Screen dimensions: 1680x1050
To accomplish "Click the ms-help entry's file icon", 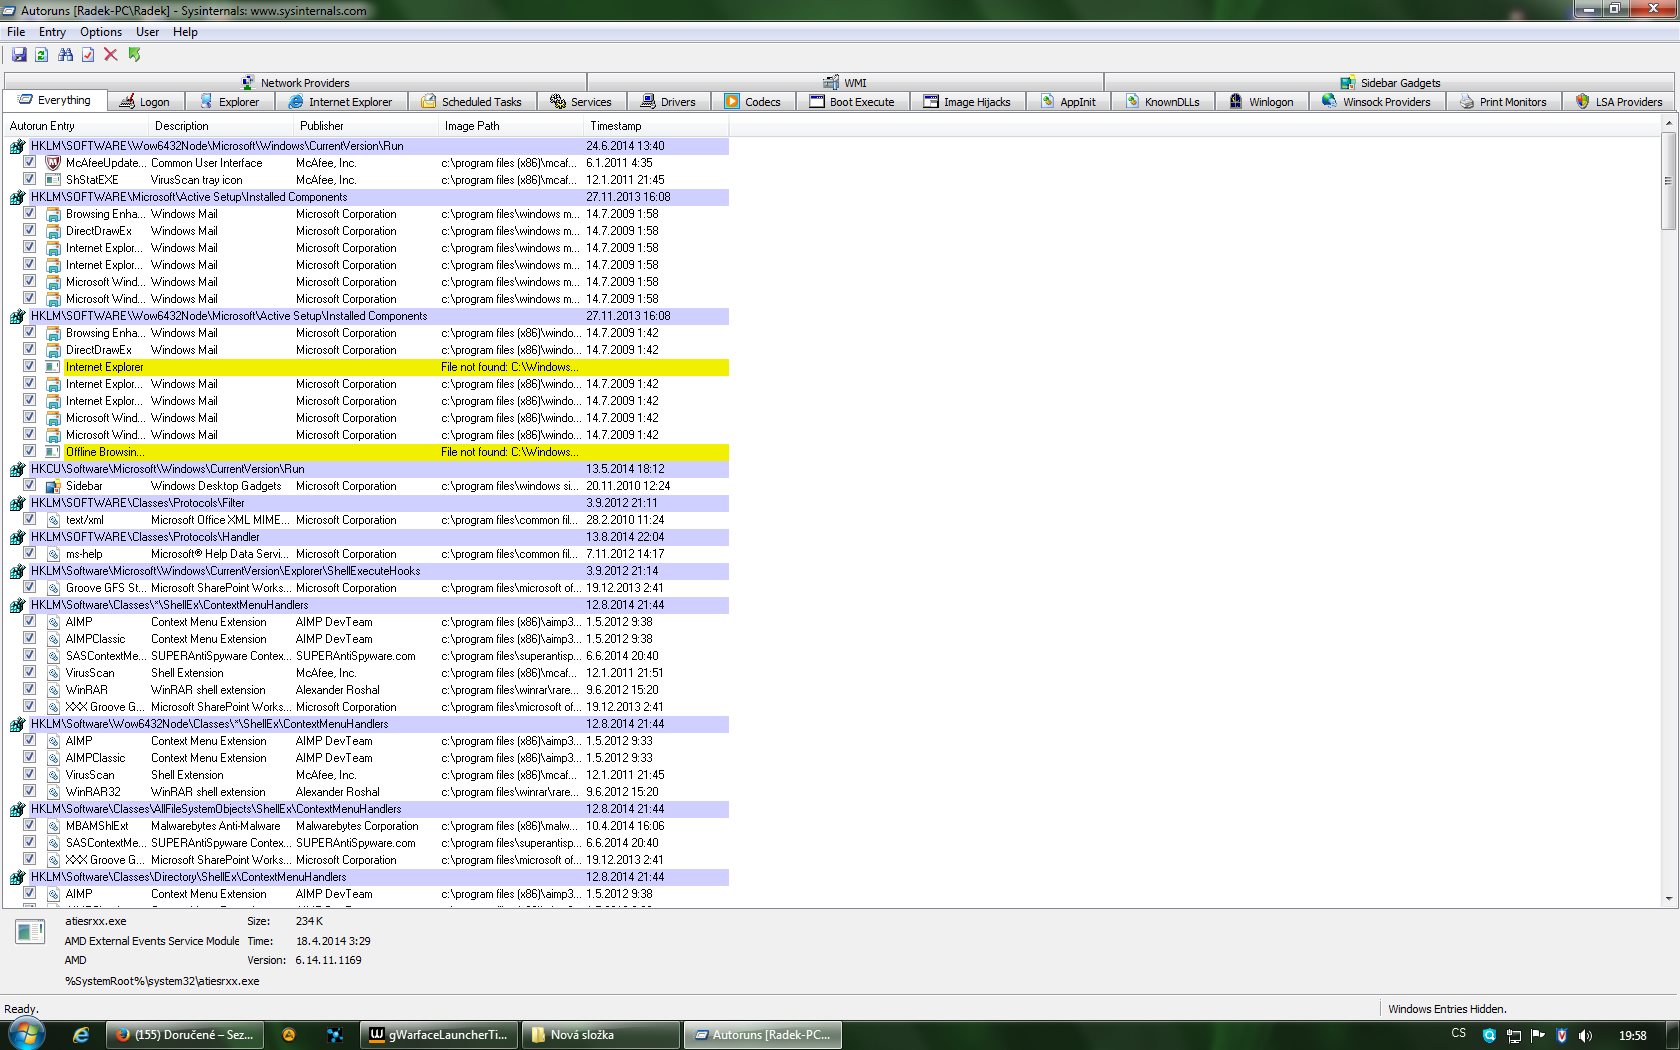I will (x=53, y=554).
